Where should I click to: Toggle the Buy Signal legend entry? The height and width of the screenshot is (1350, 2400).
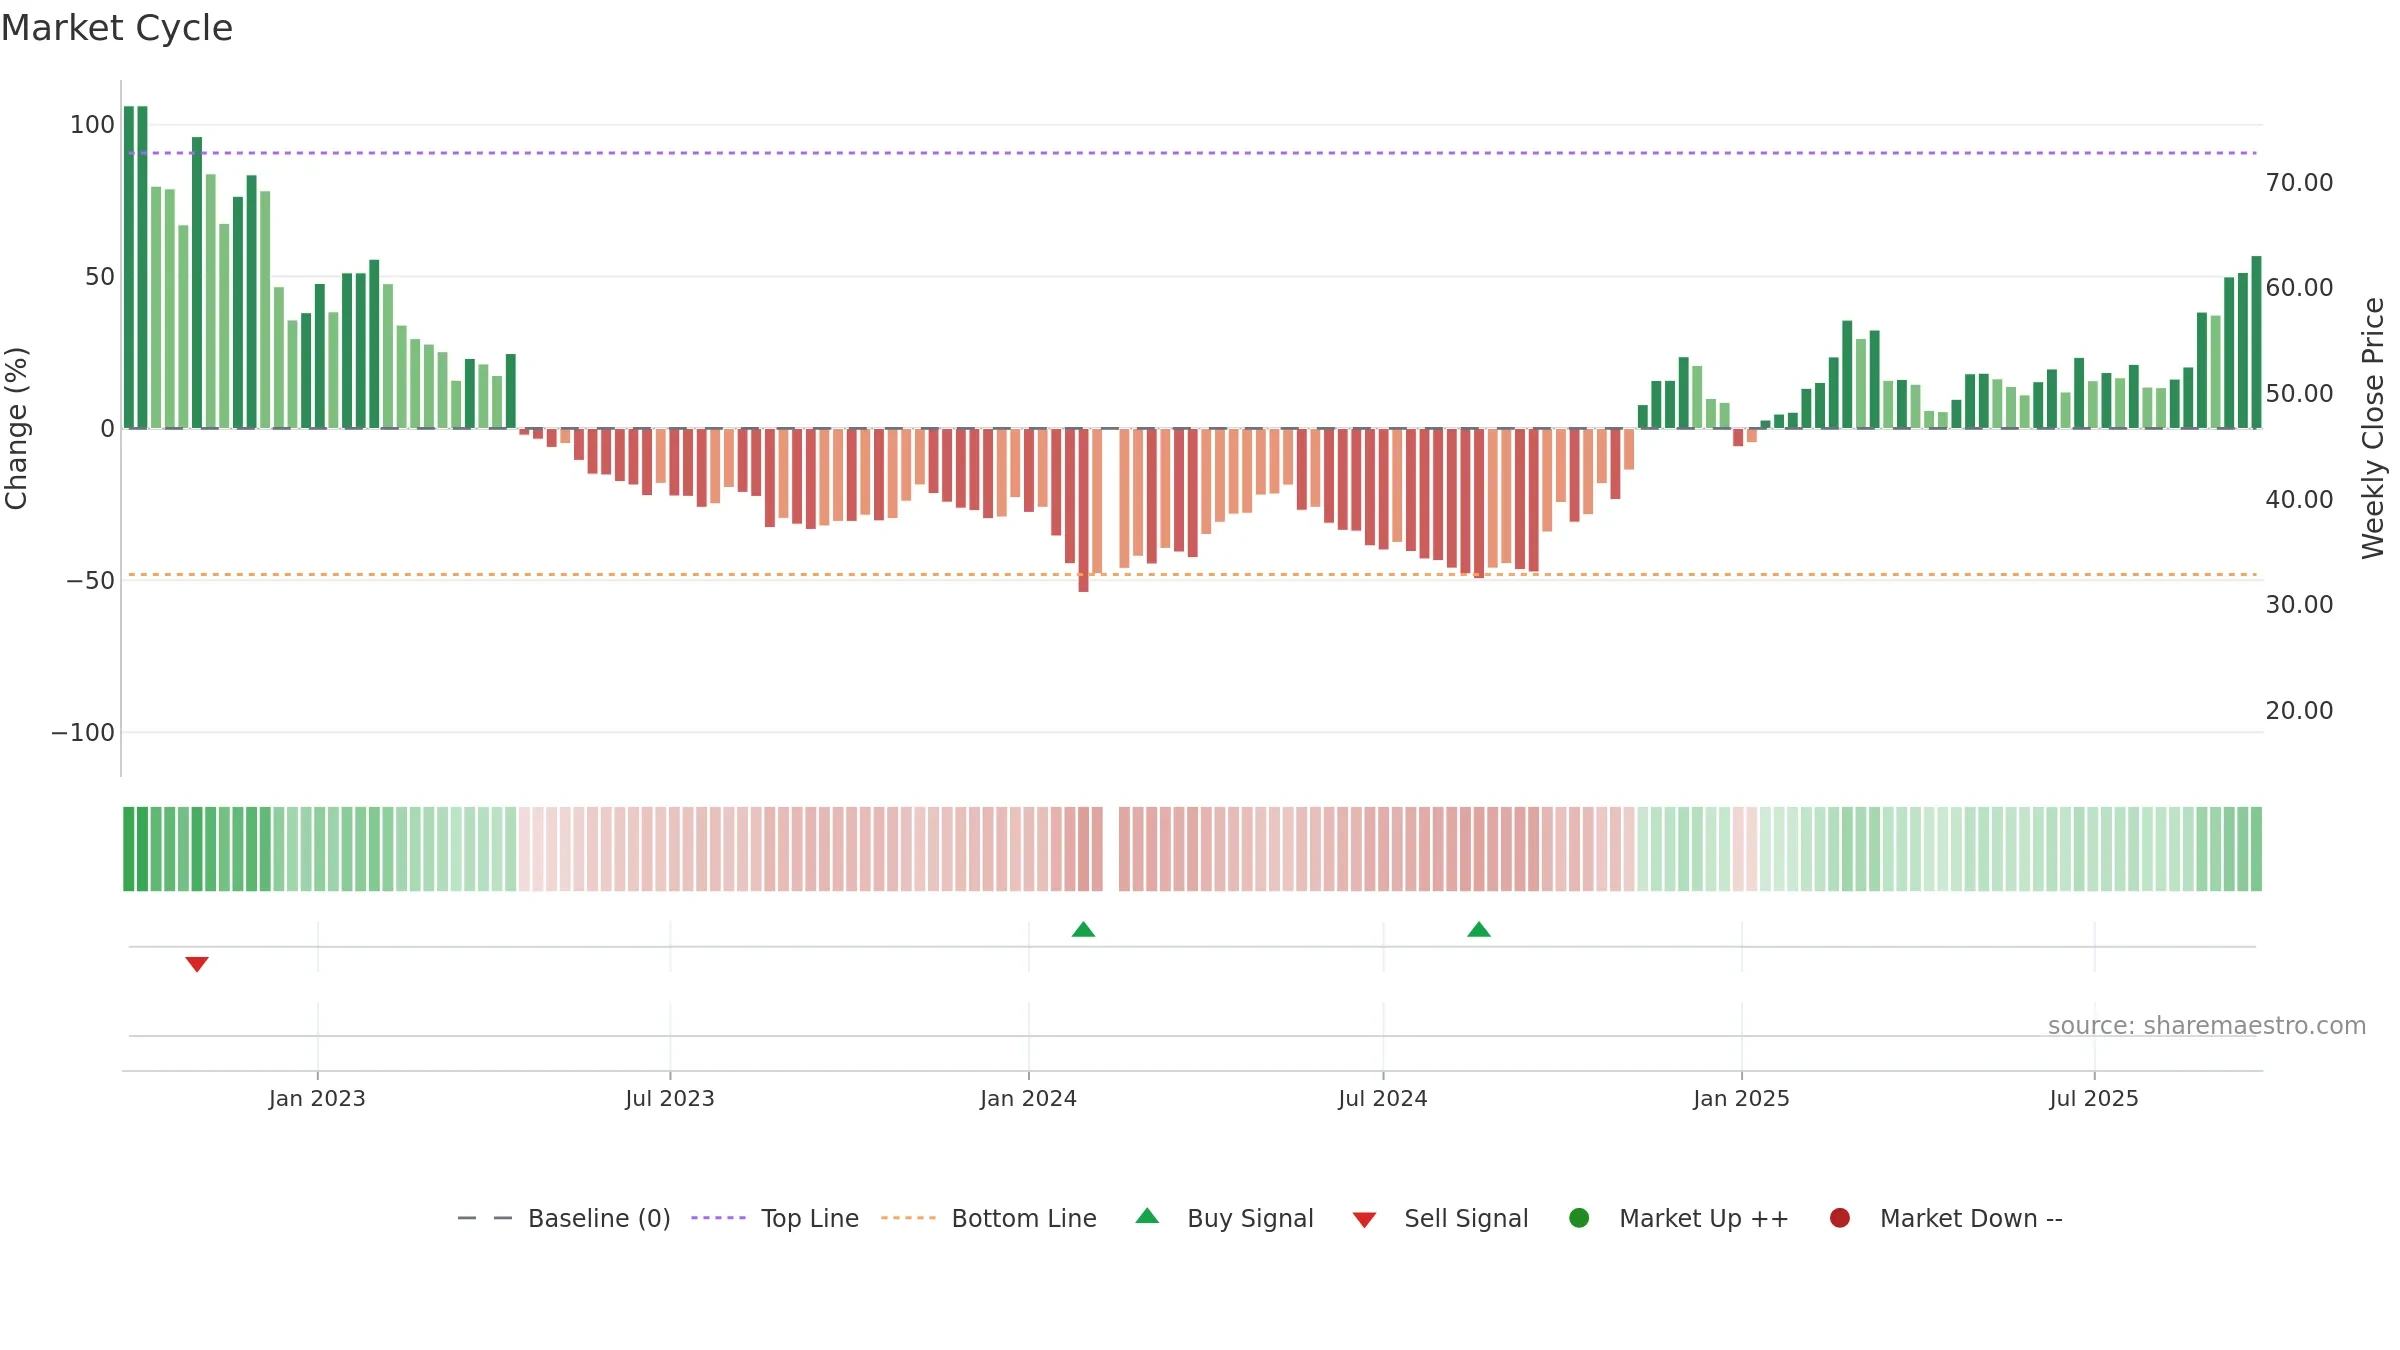(x=1225, y=1218)
